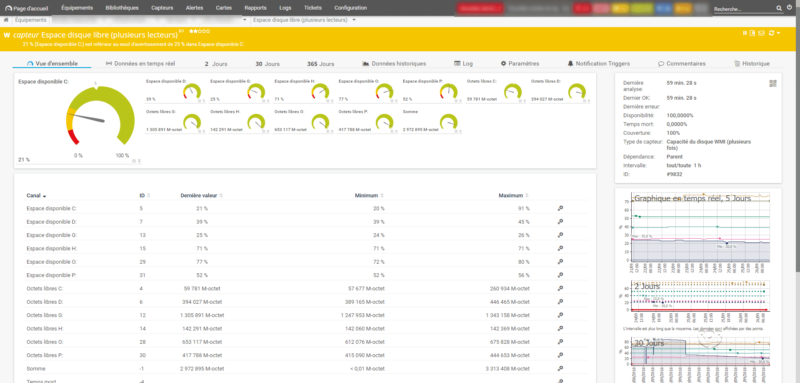Switch to the Notification Triggers tab
The height and width of the screenshot is (383, 800).
point(598,64)
